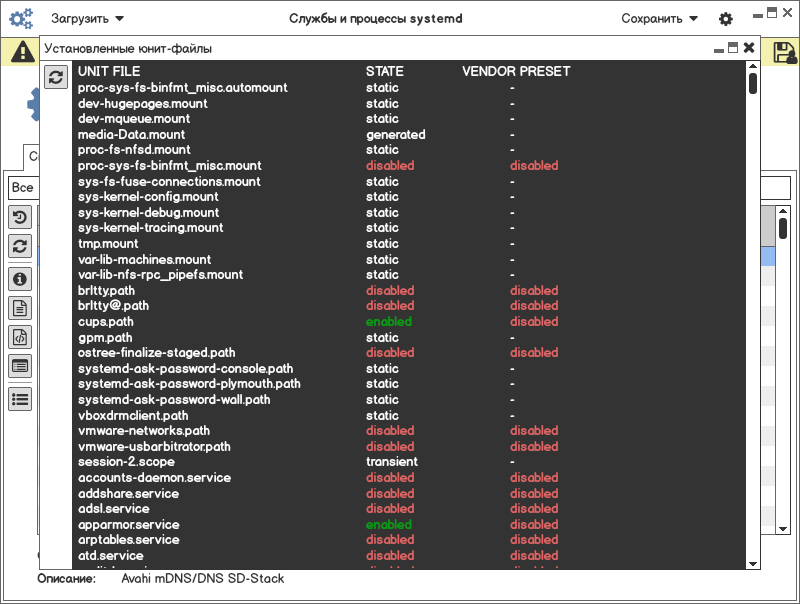The width and height of the screenshot is (800, 604).
Task: Refresh the installed unit files list
Action: point(56,76)
